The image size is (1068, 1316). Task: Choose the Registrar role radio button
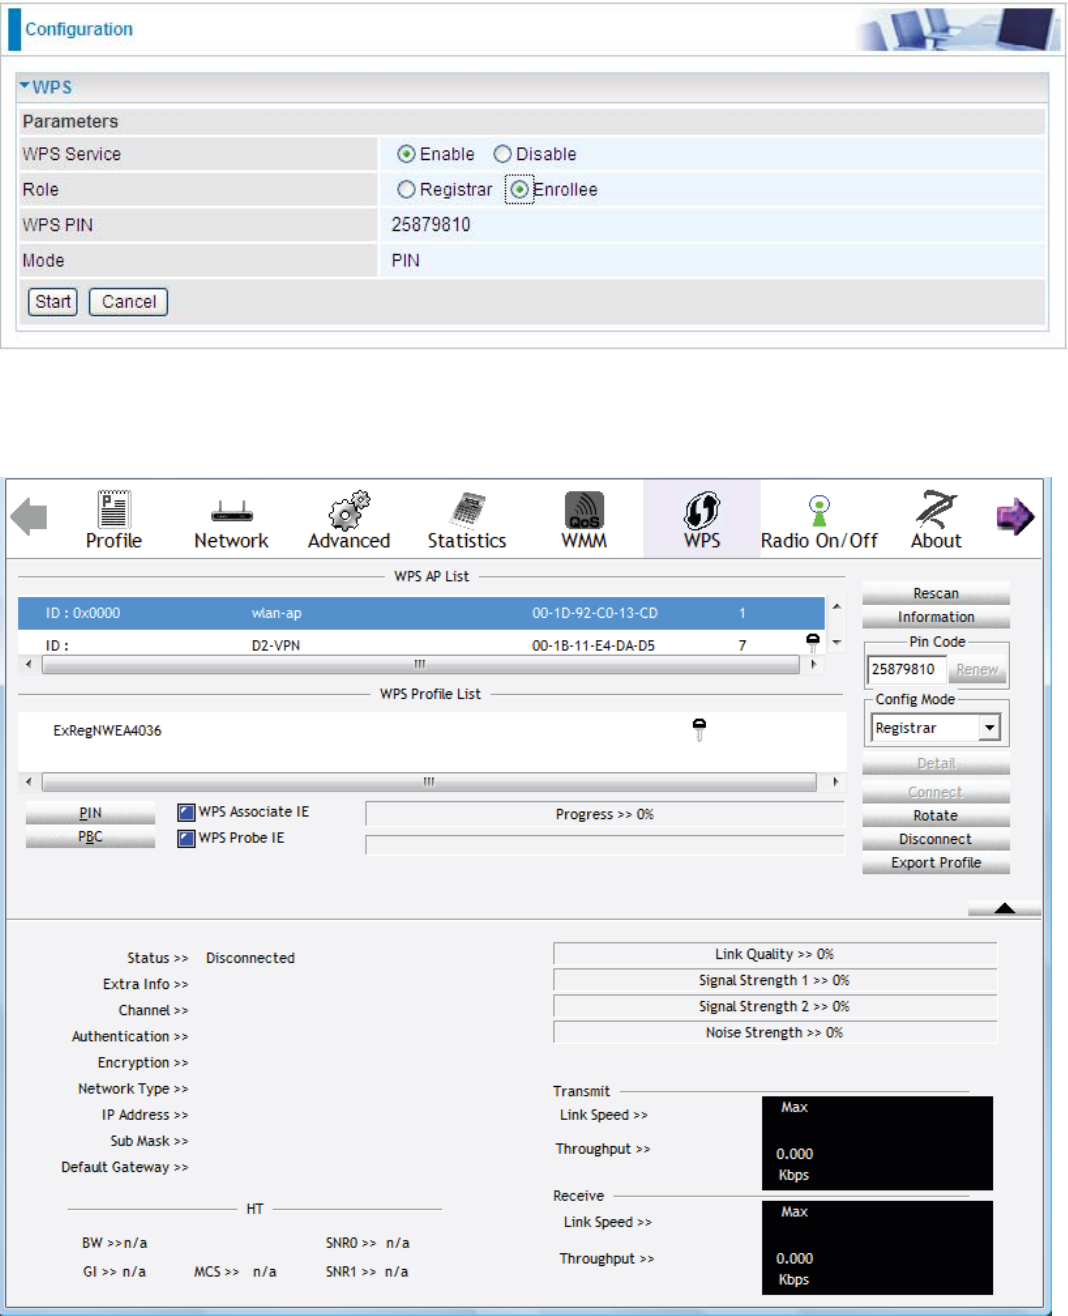406,189
